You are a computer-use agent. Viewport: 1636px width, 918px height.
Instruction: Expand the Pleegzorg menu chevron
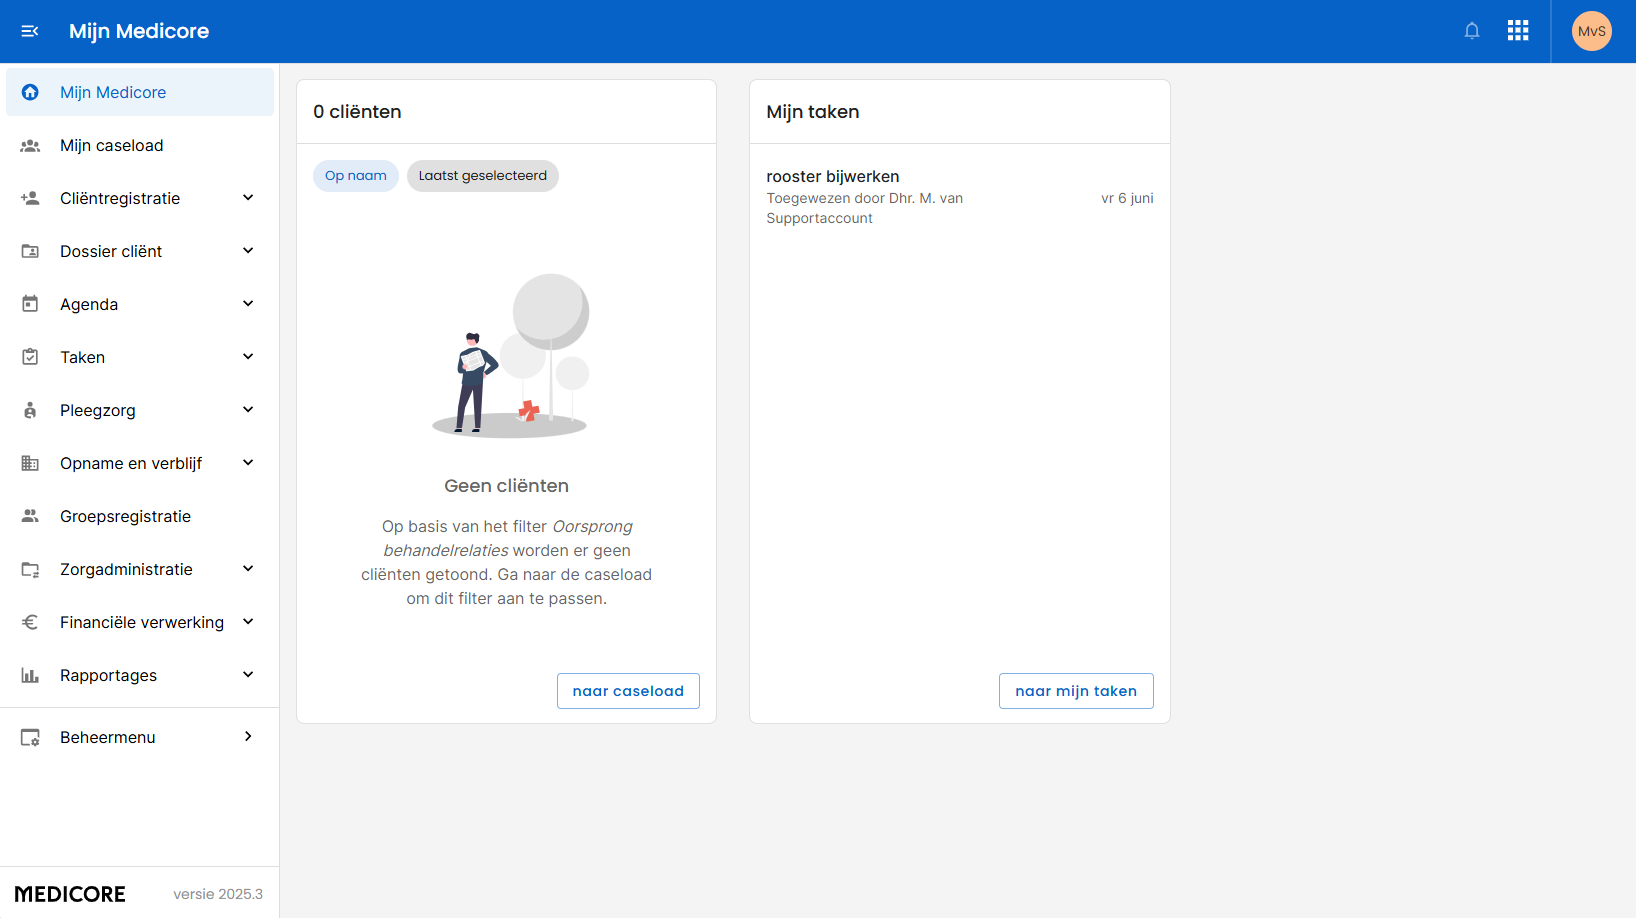[248, 410]
